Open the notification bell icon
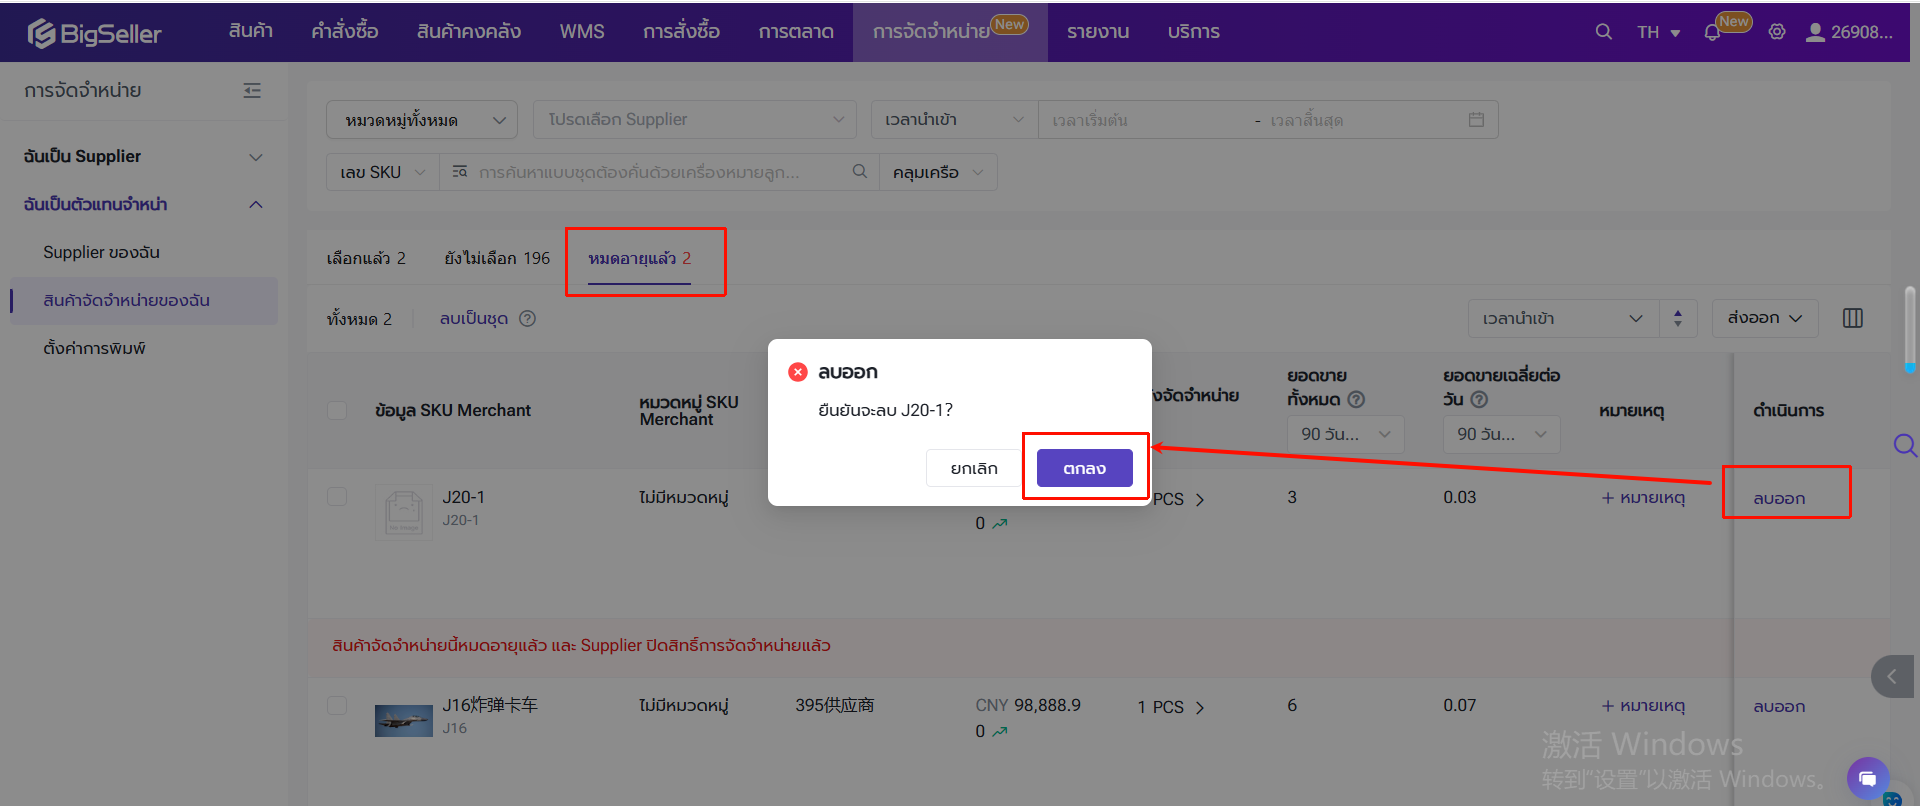This screenshot has height=806, width=1920. click(1712, 33)
